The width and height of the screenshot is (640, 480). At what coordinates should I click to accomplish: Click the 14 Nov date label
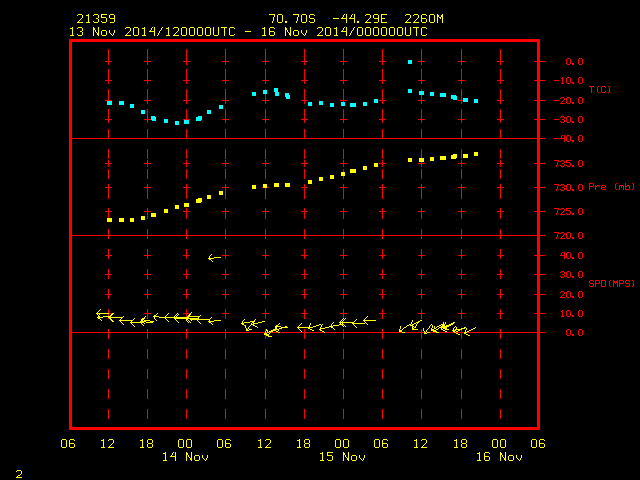(x=185, y=457)
